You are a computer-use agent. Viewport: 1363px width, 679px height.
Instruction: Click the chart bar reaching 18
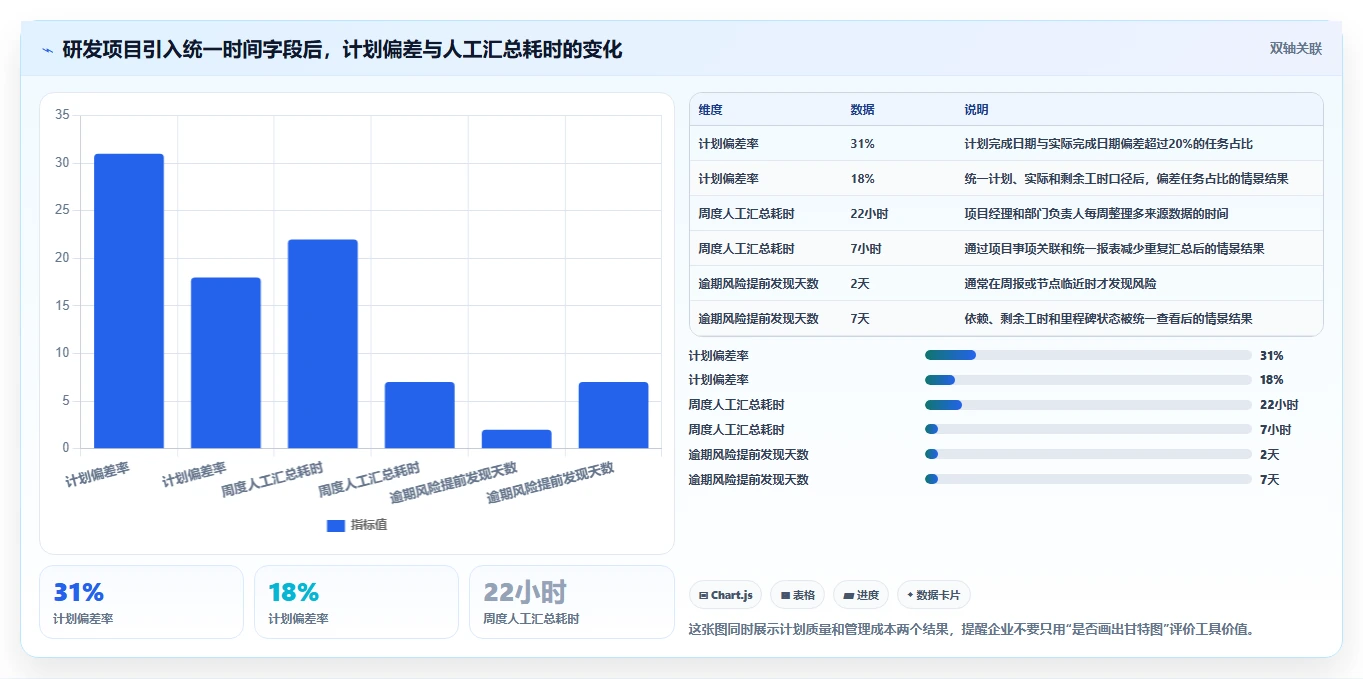point(226,363)
